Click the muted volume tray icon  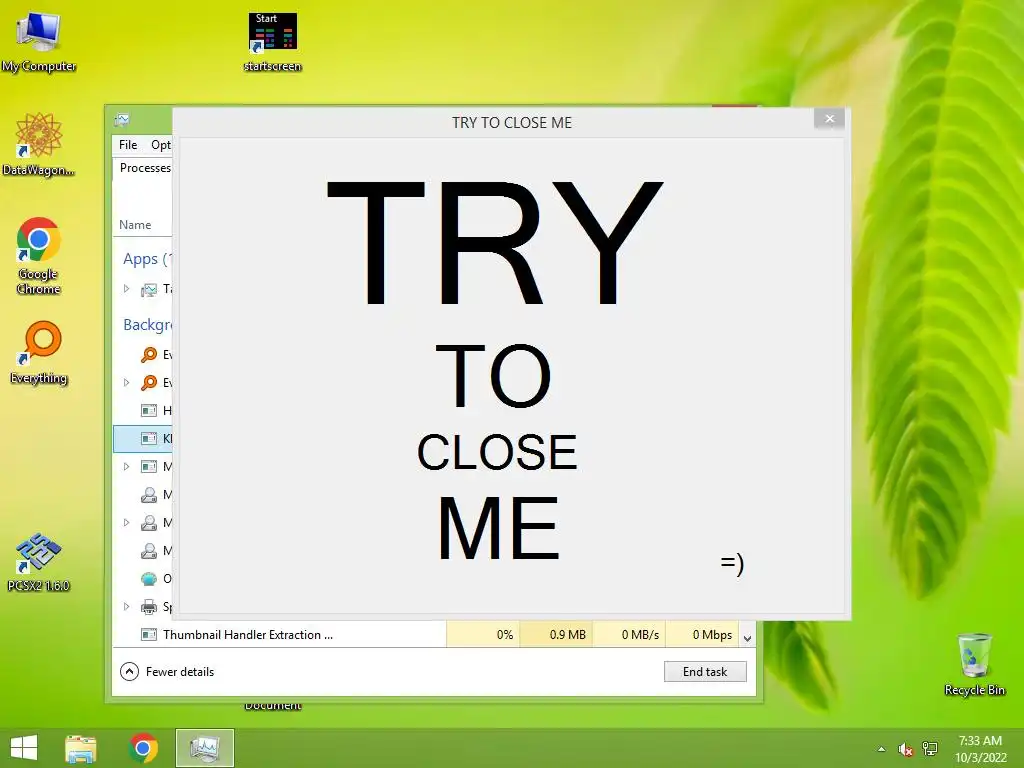point(905,749)
